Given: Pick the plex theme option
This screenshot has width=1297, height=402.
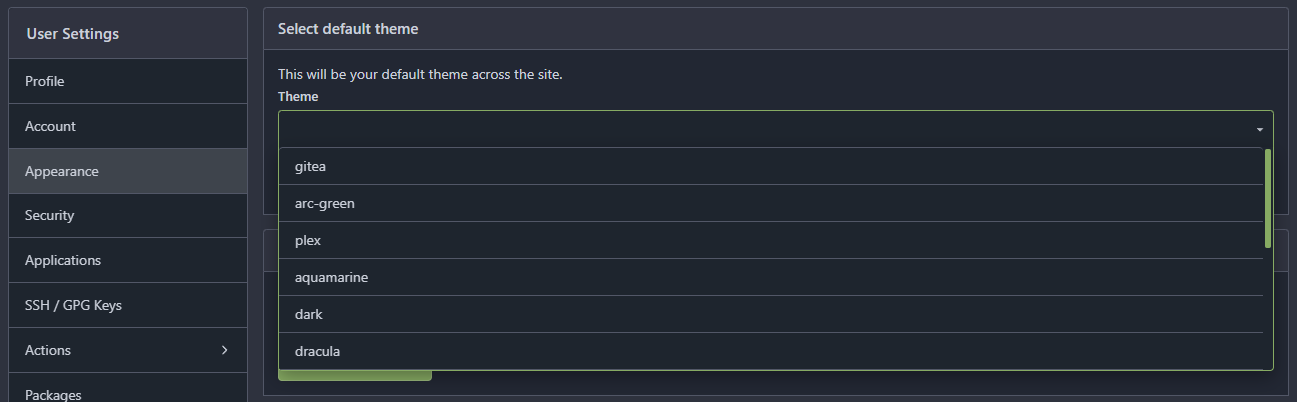Looking at the screenshot, I should tap(309, 241).
